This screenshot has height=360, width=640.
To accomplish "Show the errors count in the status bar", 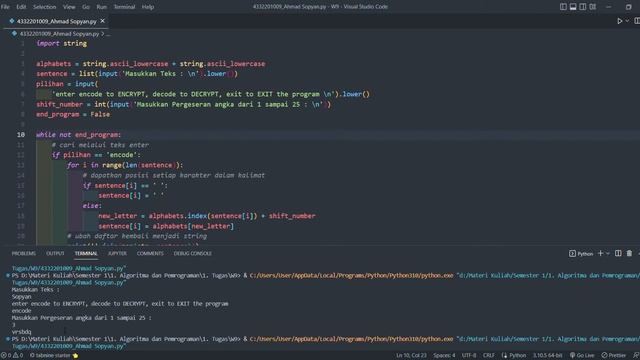I will pos(6,356).
